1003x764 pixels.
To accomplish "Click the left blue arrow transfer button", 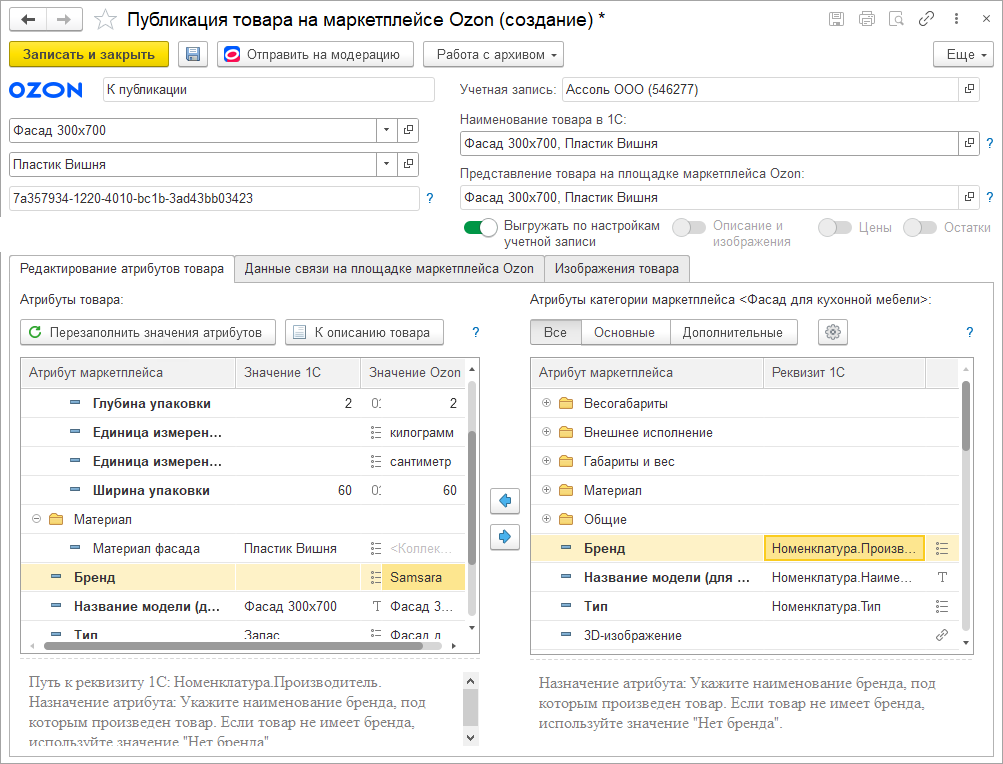I will [x=505, y=500].
